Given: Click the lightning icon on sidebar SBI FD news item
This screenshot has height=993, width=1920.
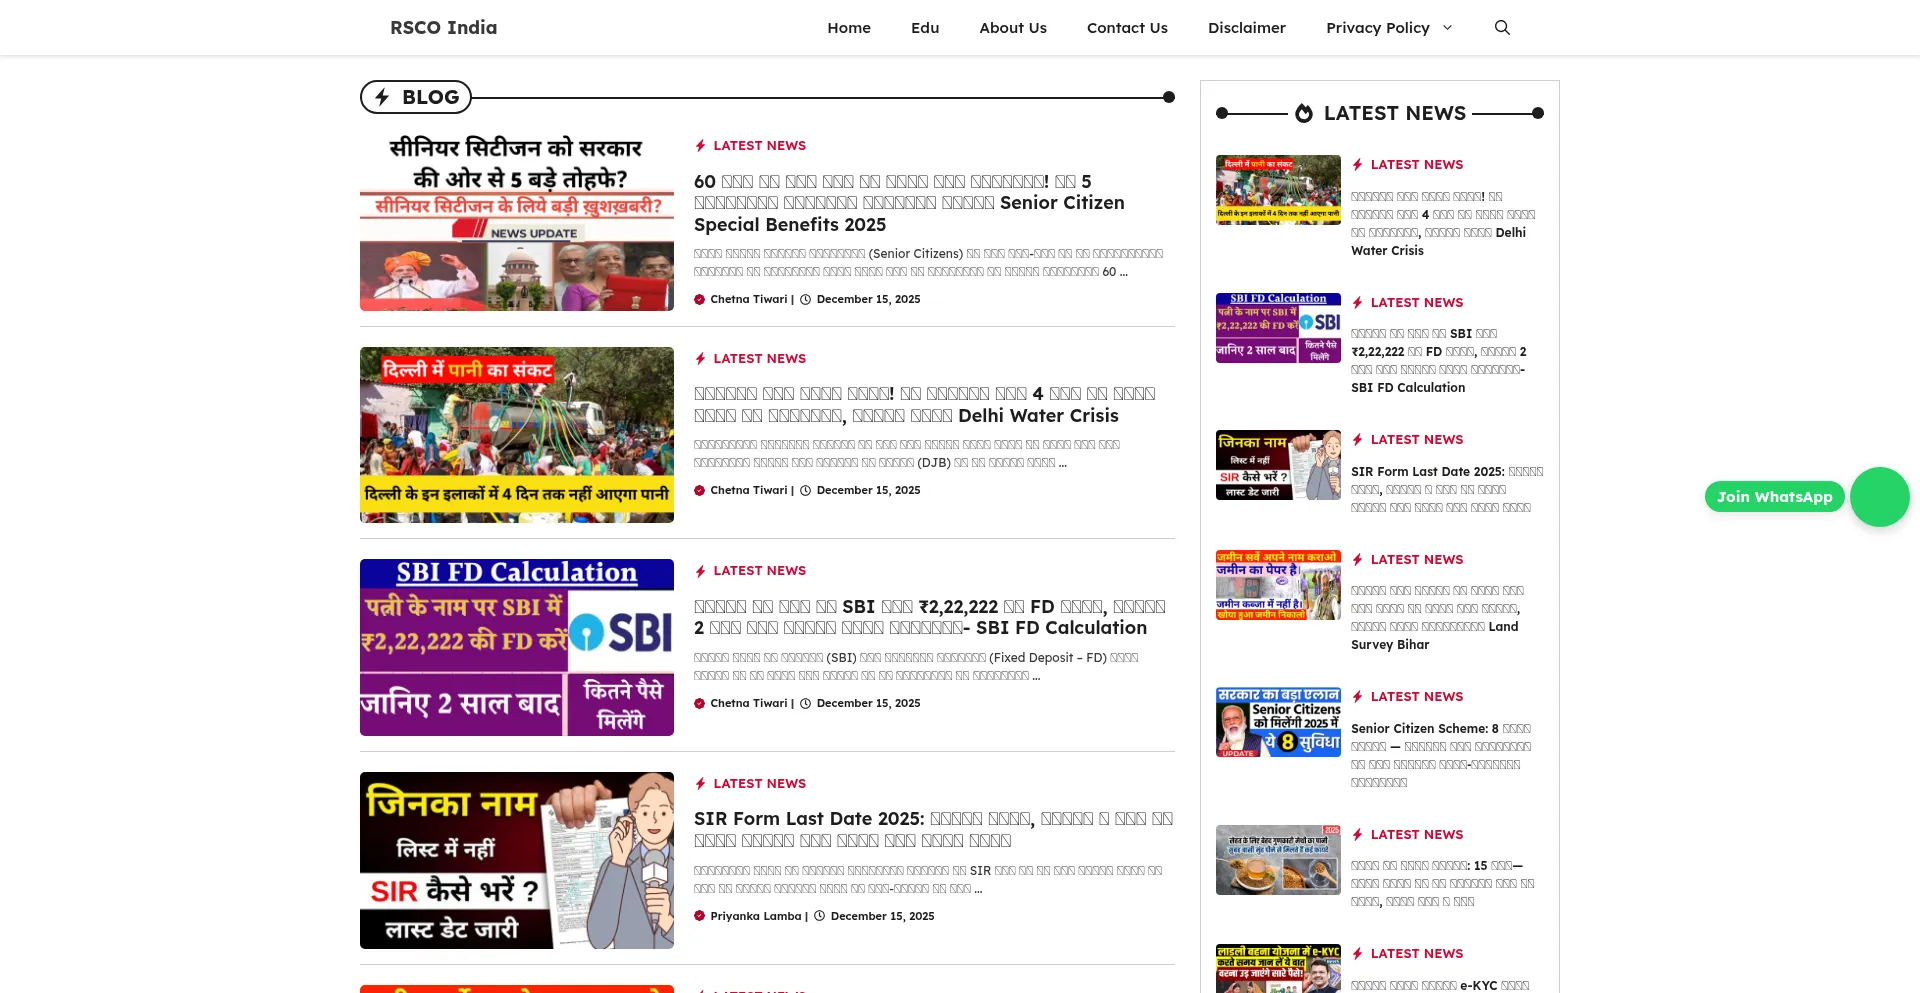Looking at the screenshot, I should click(1357, 302).
